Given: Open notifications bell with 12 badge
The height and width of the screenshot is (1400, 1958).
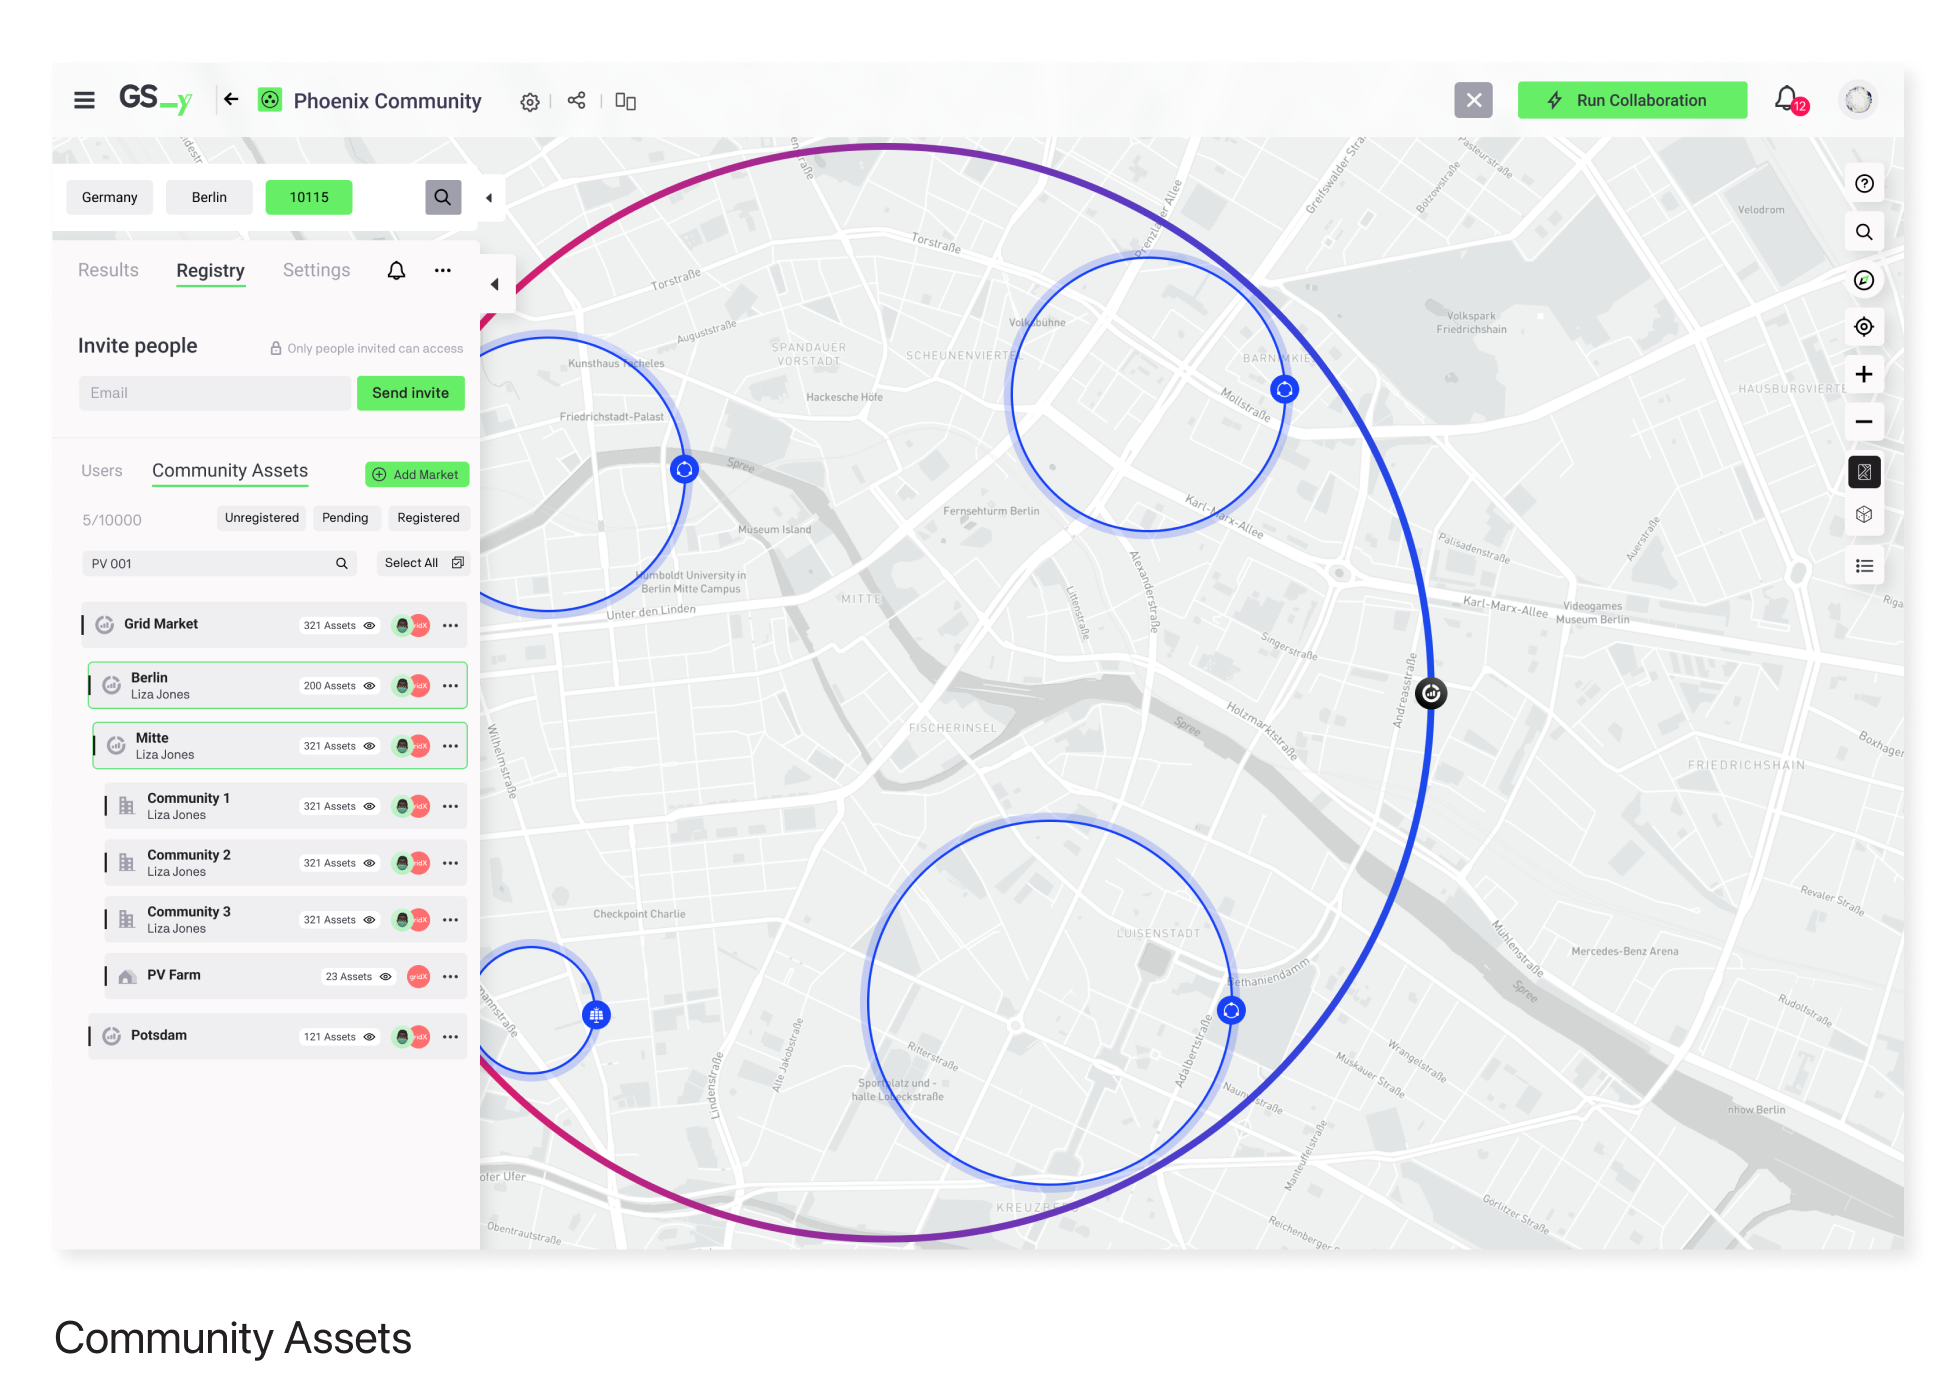Looking at the screenshot, I should tap(1790, 100).
